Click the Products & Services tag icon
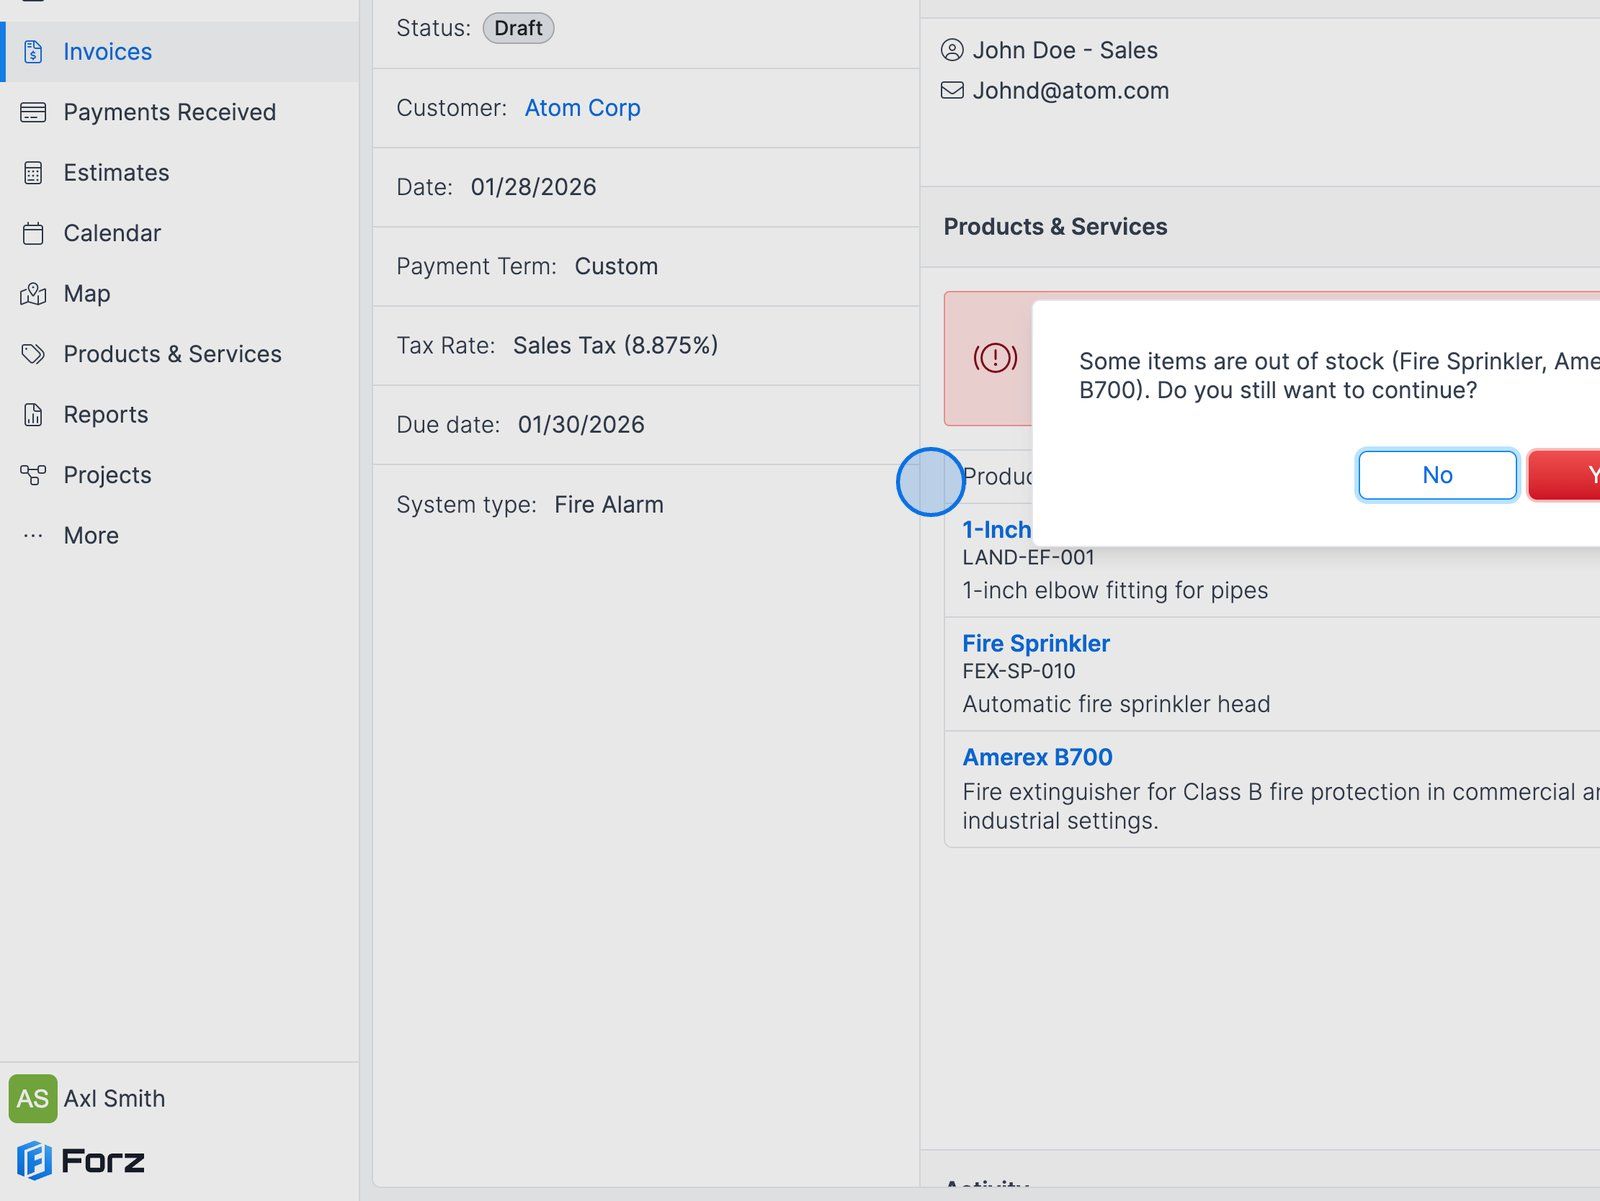Screen dimensions: 1600x1201 (x=33, y=354)
